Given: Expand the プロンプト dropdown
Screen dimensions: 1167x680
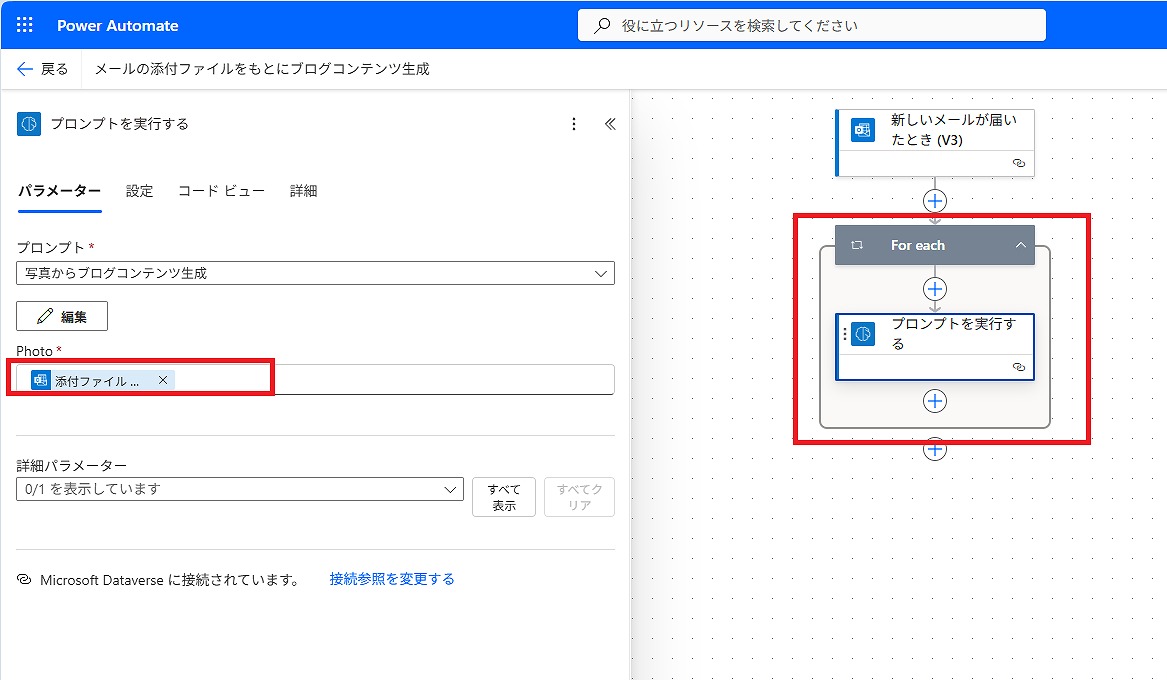Looking at the screenshot, I should coord(600,273).
